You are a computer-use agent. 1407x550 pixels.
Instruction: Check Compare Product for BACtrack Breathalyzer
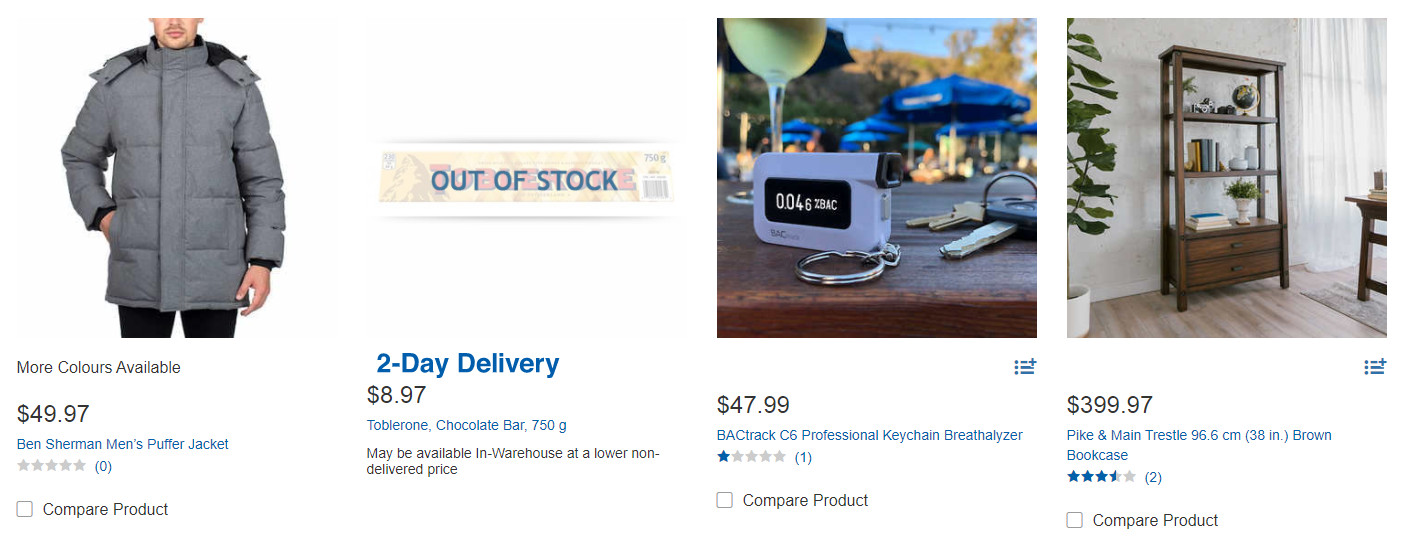tap(725, 500)
